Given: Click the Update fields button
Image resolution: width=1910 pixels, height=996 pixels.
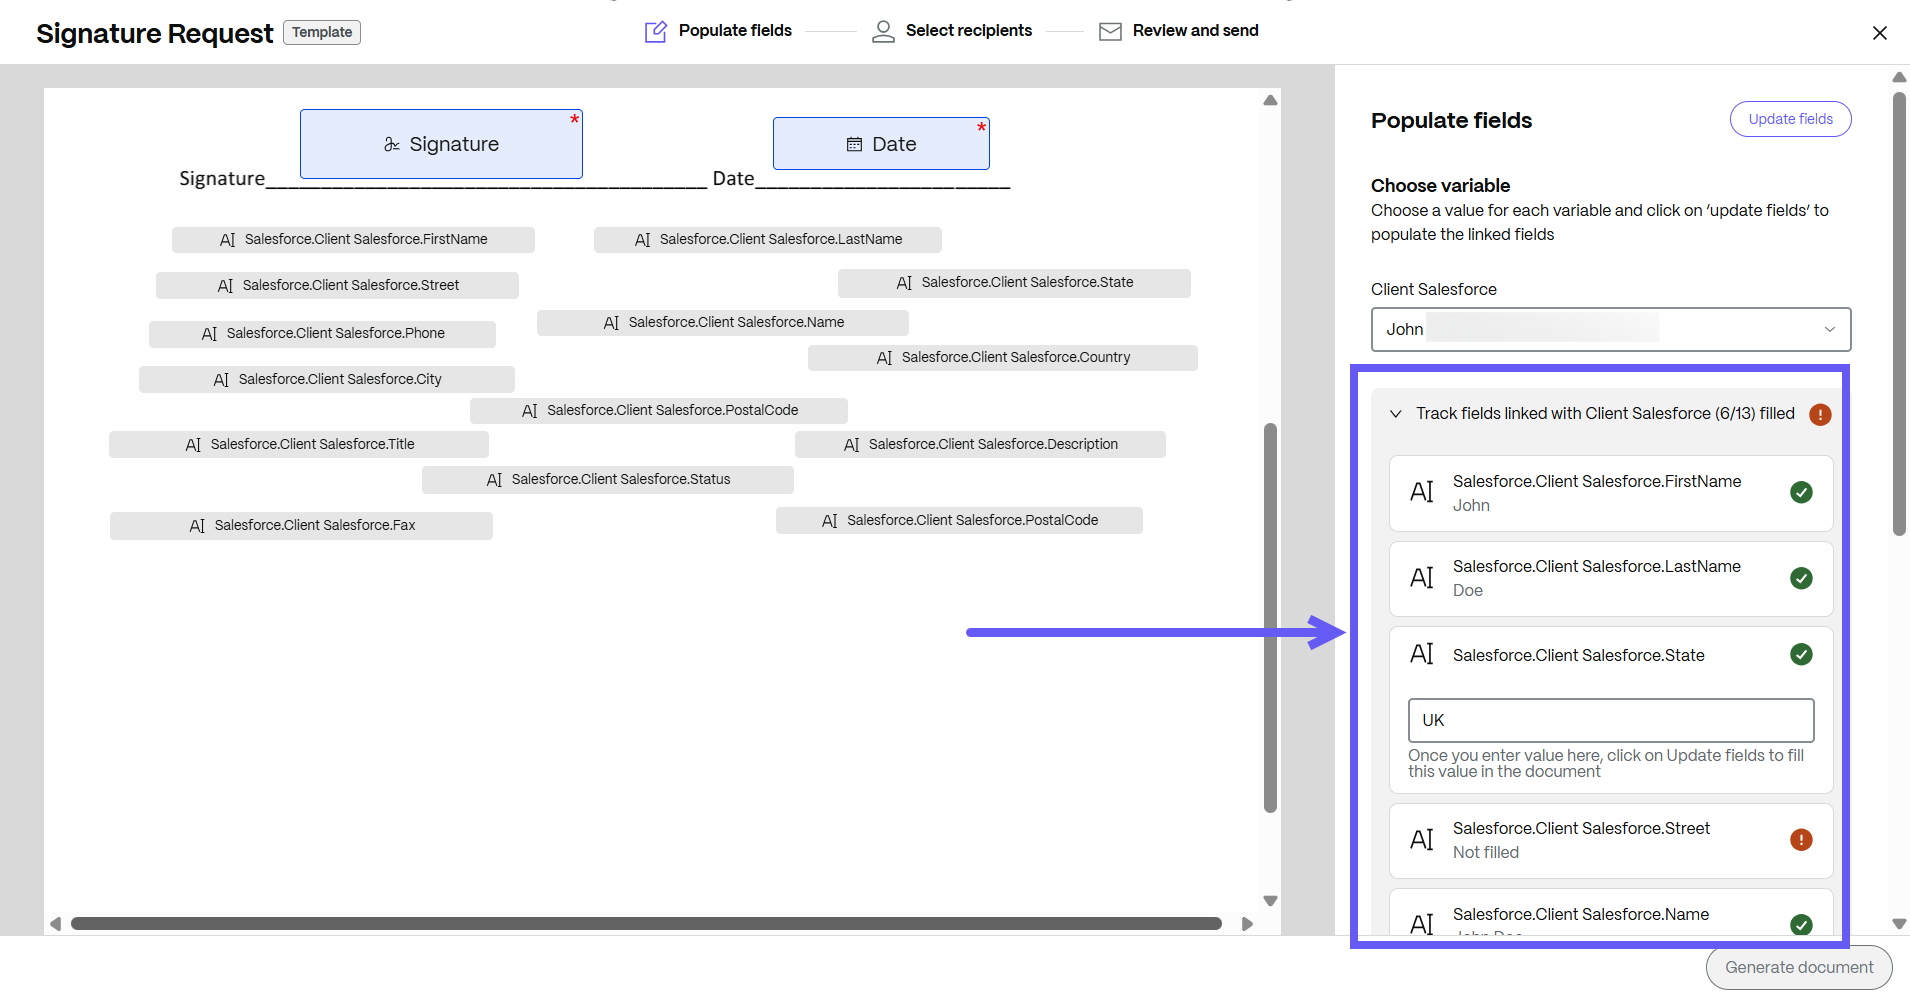Looking at the screenshot, I should (1790, 119).
